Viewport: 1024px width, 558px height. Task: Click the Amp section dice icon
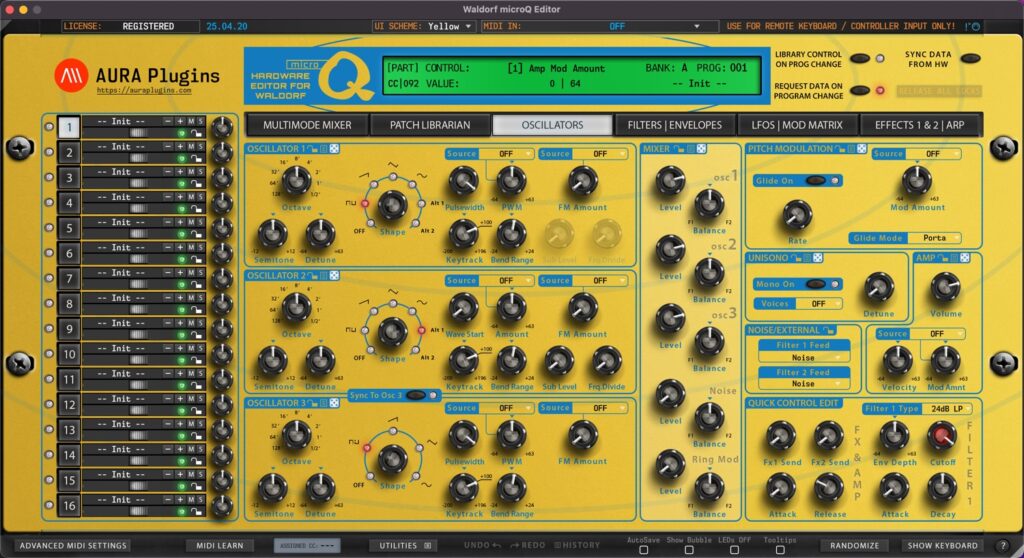coord(965,258)
